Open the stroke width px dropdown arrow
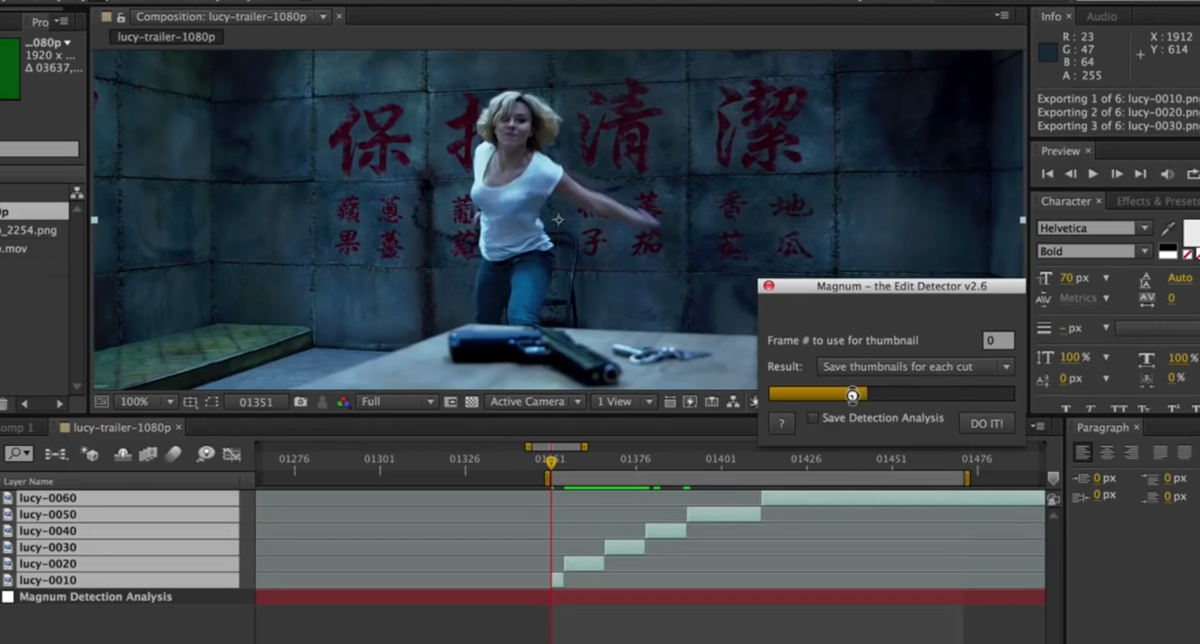Screen dimensions: 1200x644 point(1106,328)
